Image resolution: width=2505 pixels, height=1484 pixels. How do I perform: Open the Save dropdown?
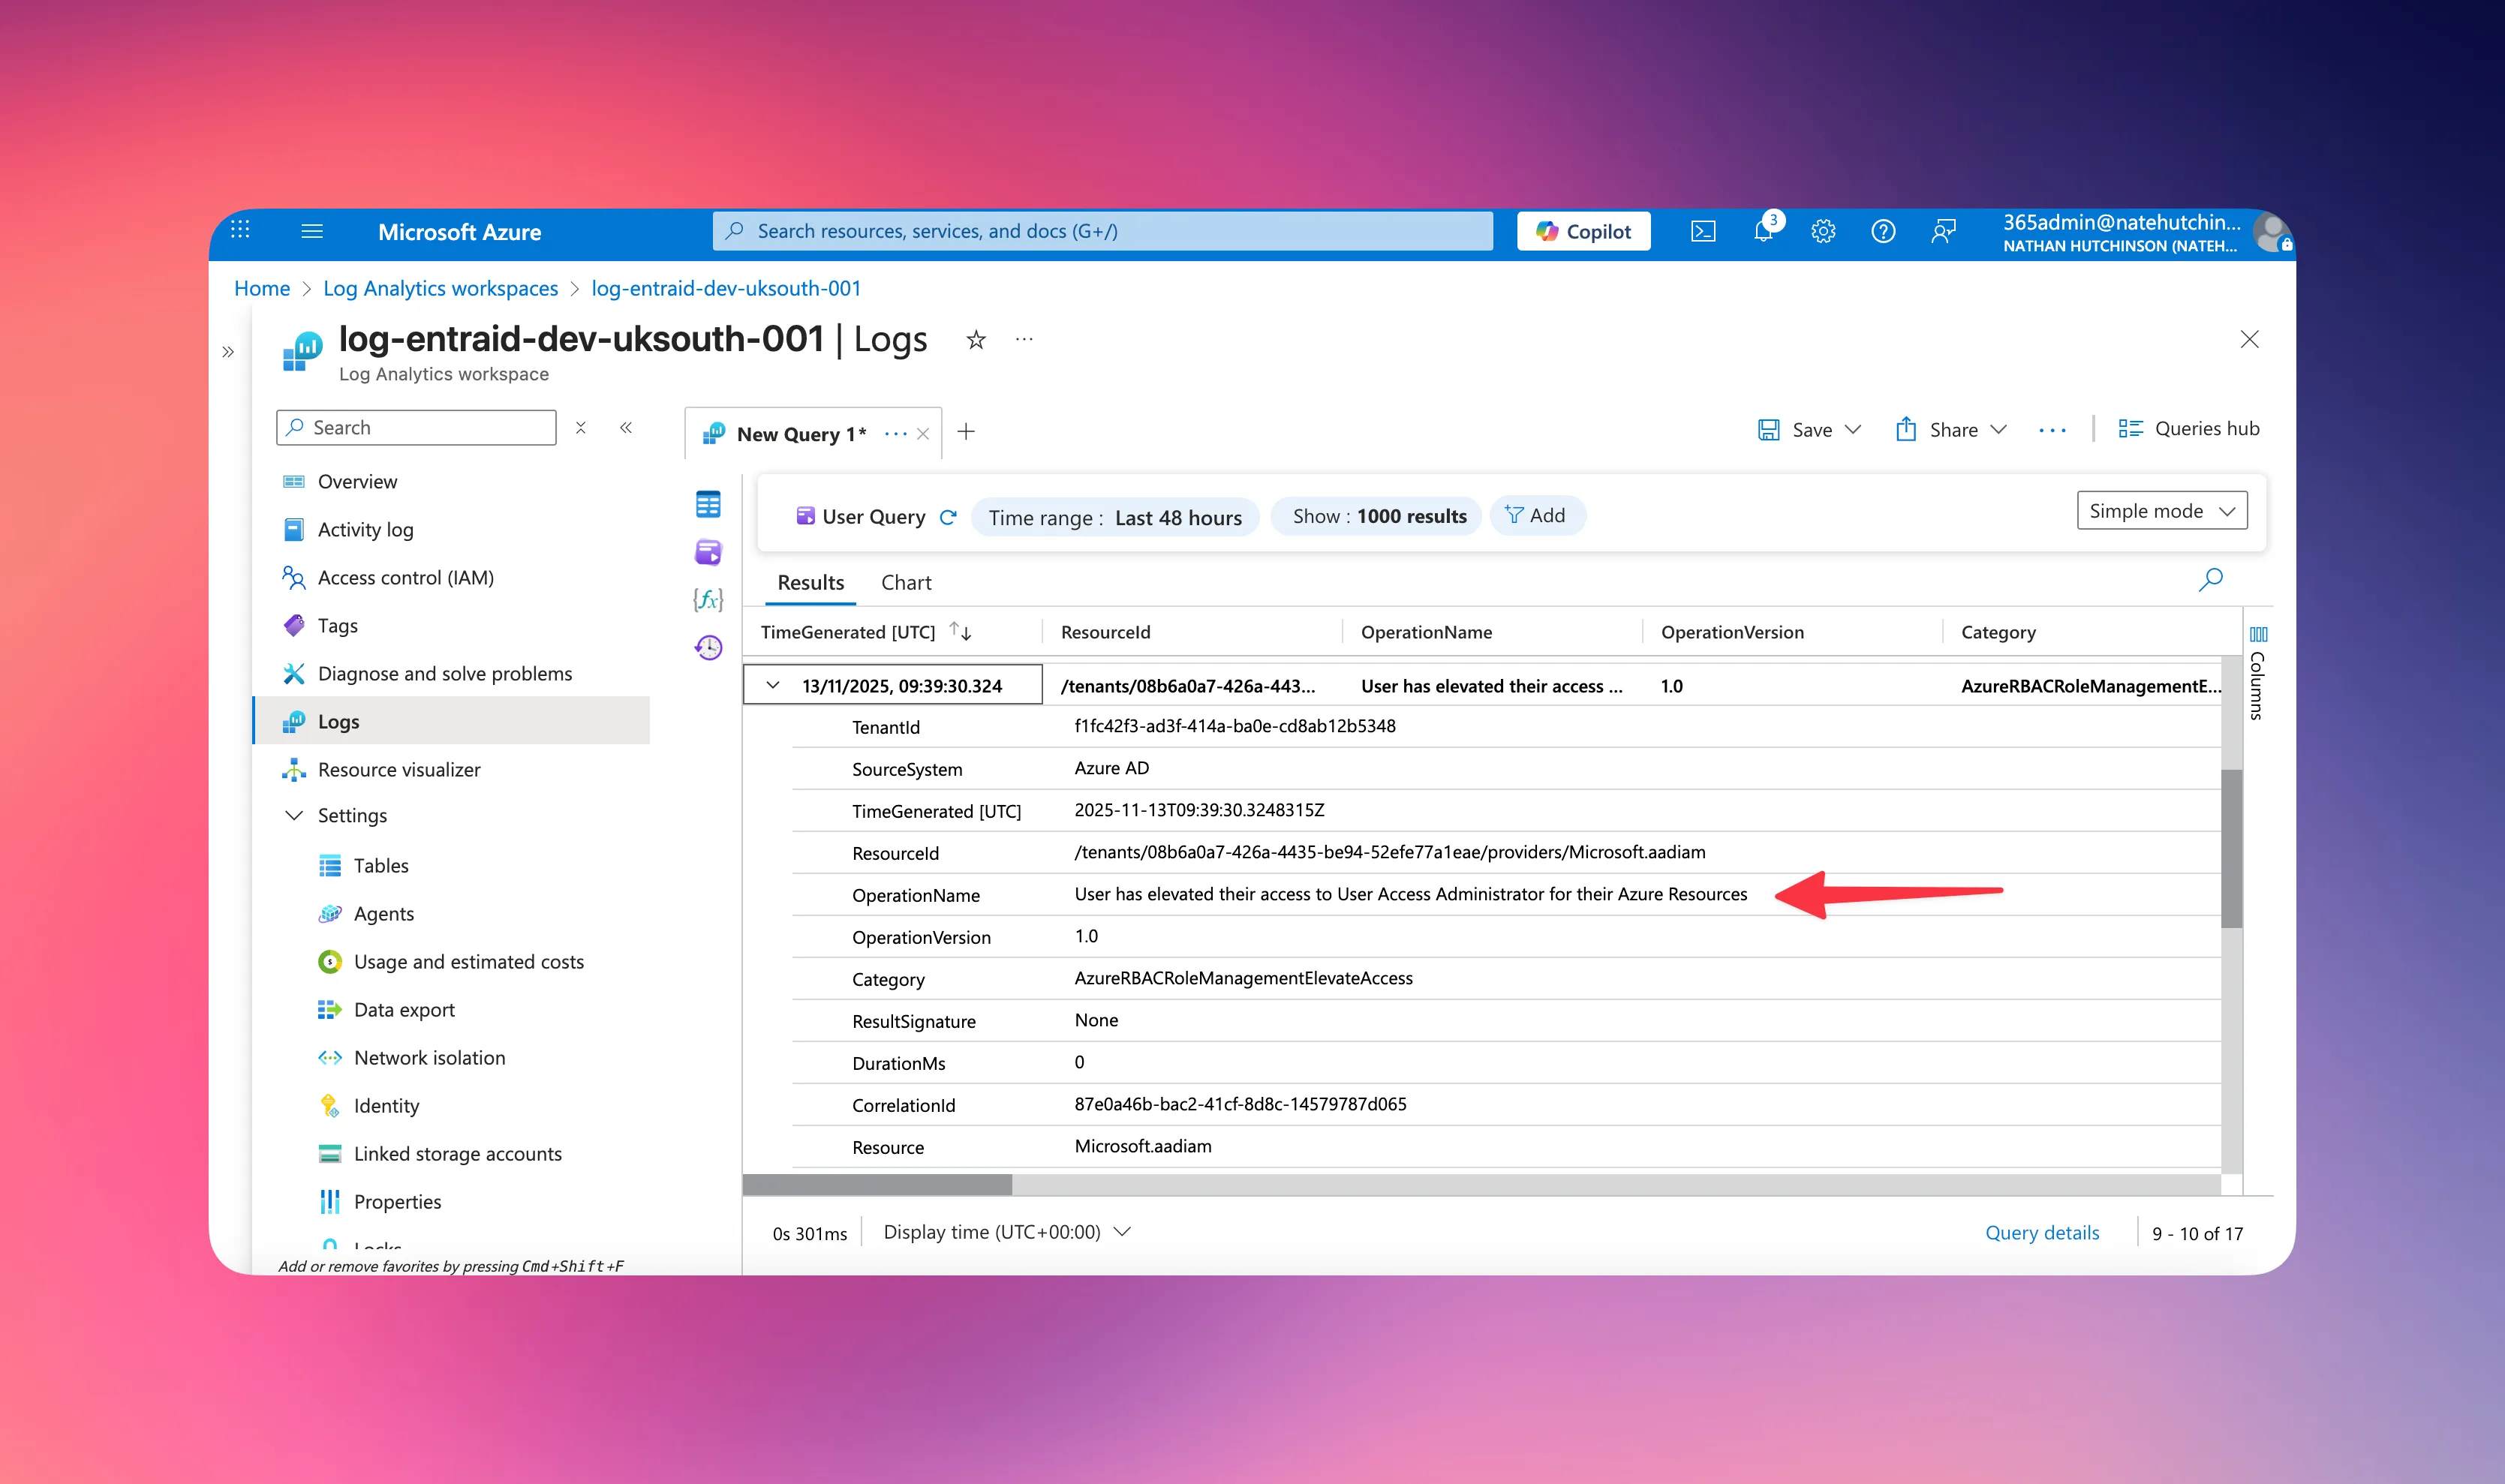tap(1810, 430)
